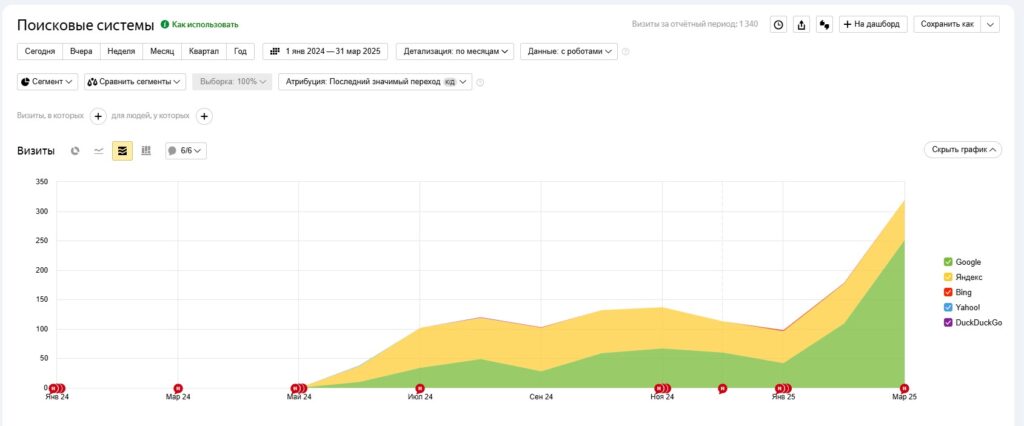Select the Неделя period tab
The image size is (1024, 426).
tap(121, 51)
